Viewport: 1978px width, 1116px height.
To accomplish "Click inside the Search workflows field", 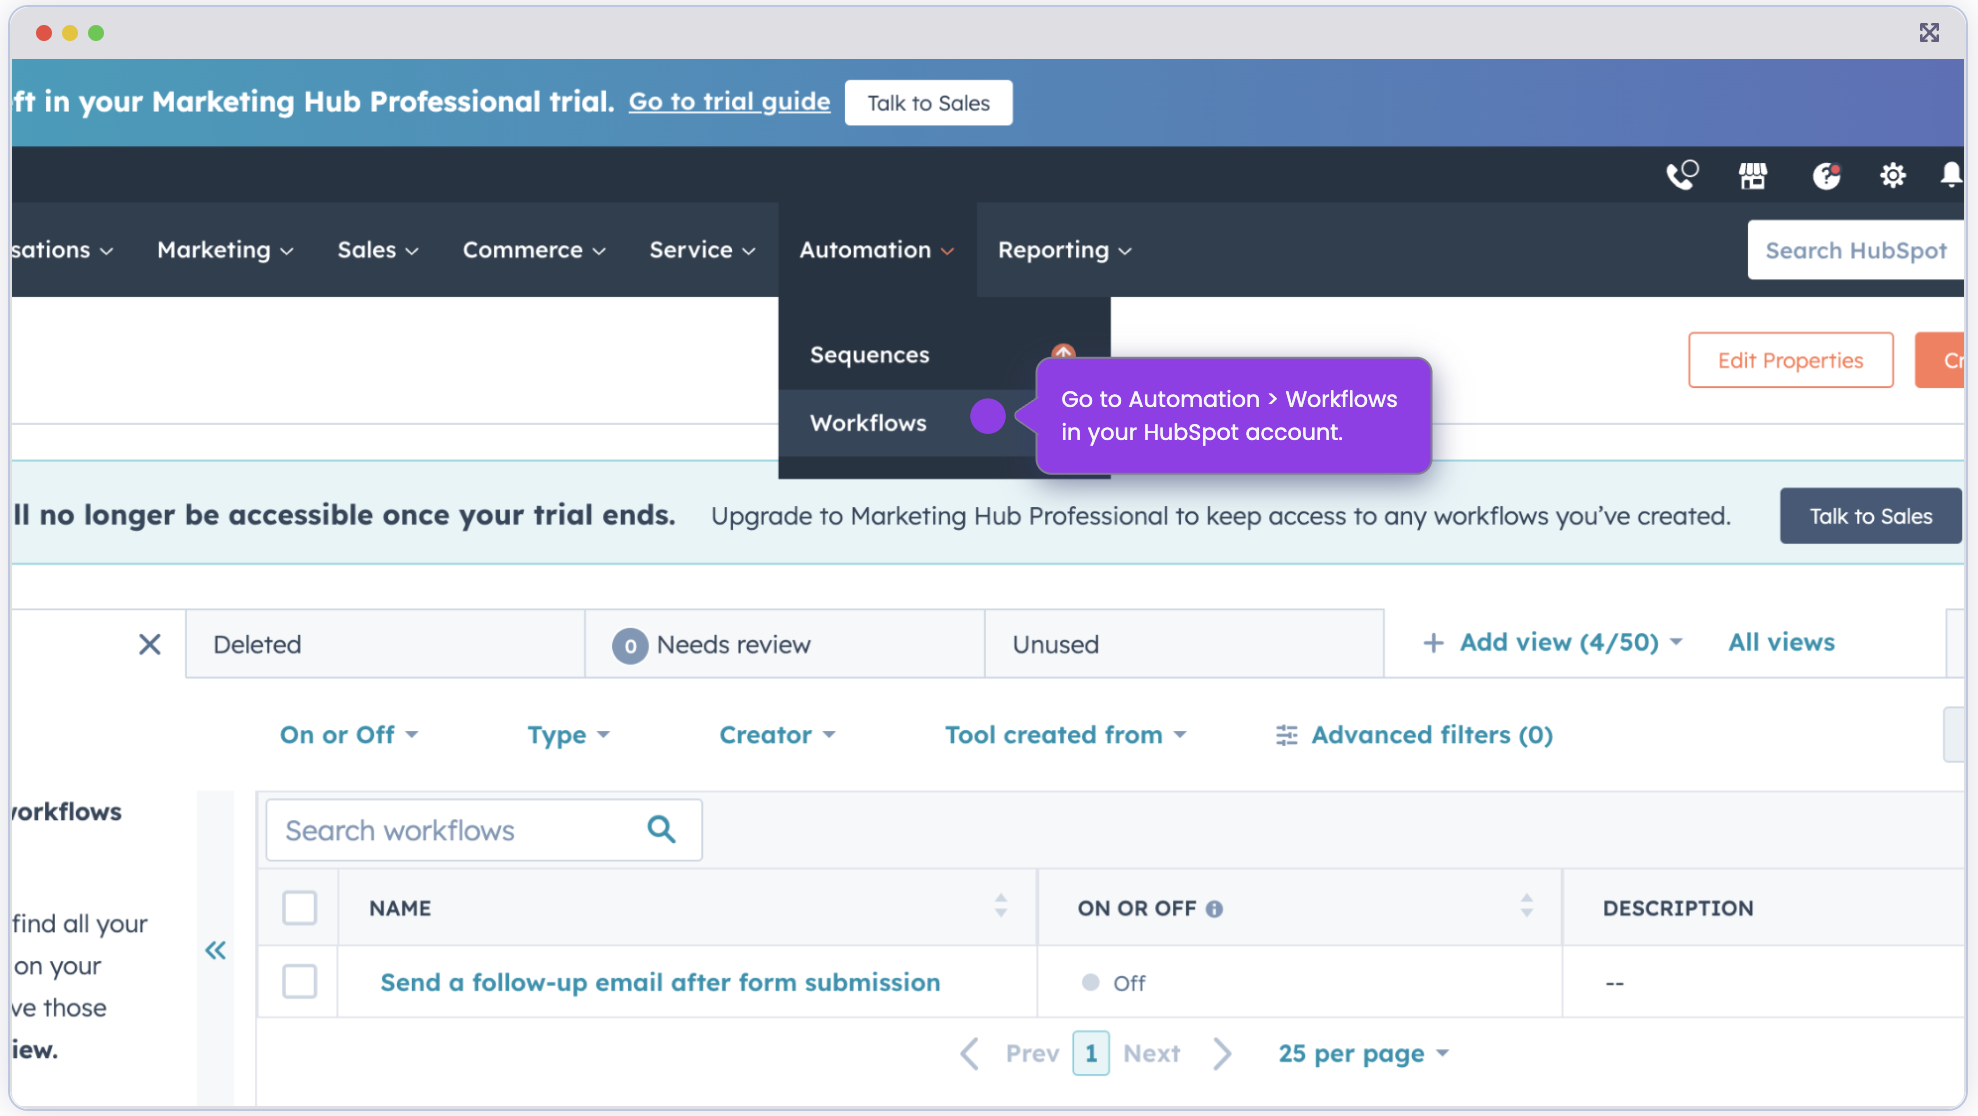I will coord(450,829).
